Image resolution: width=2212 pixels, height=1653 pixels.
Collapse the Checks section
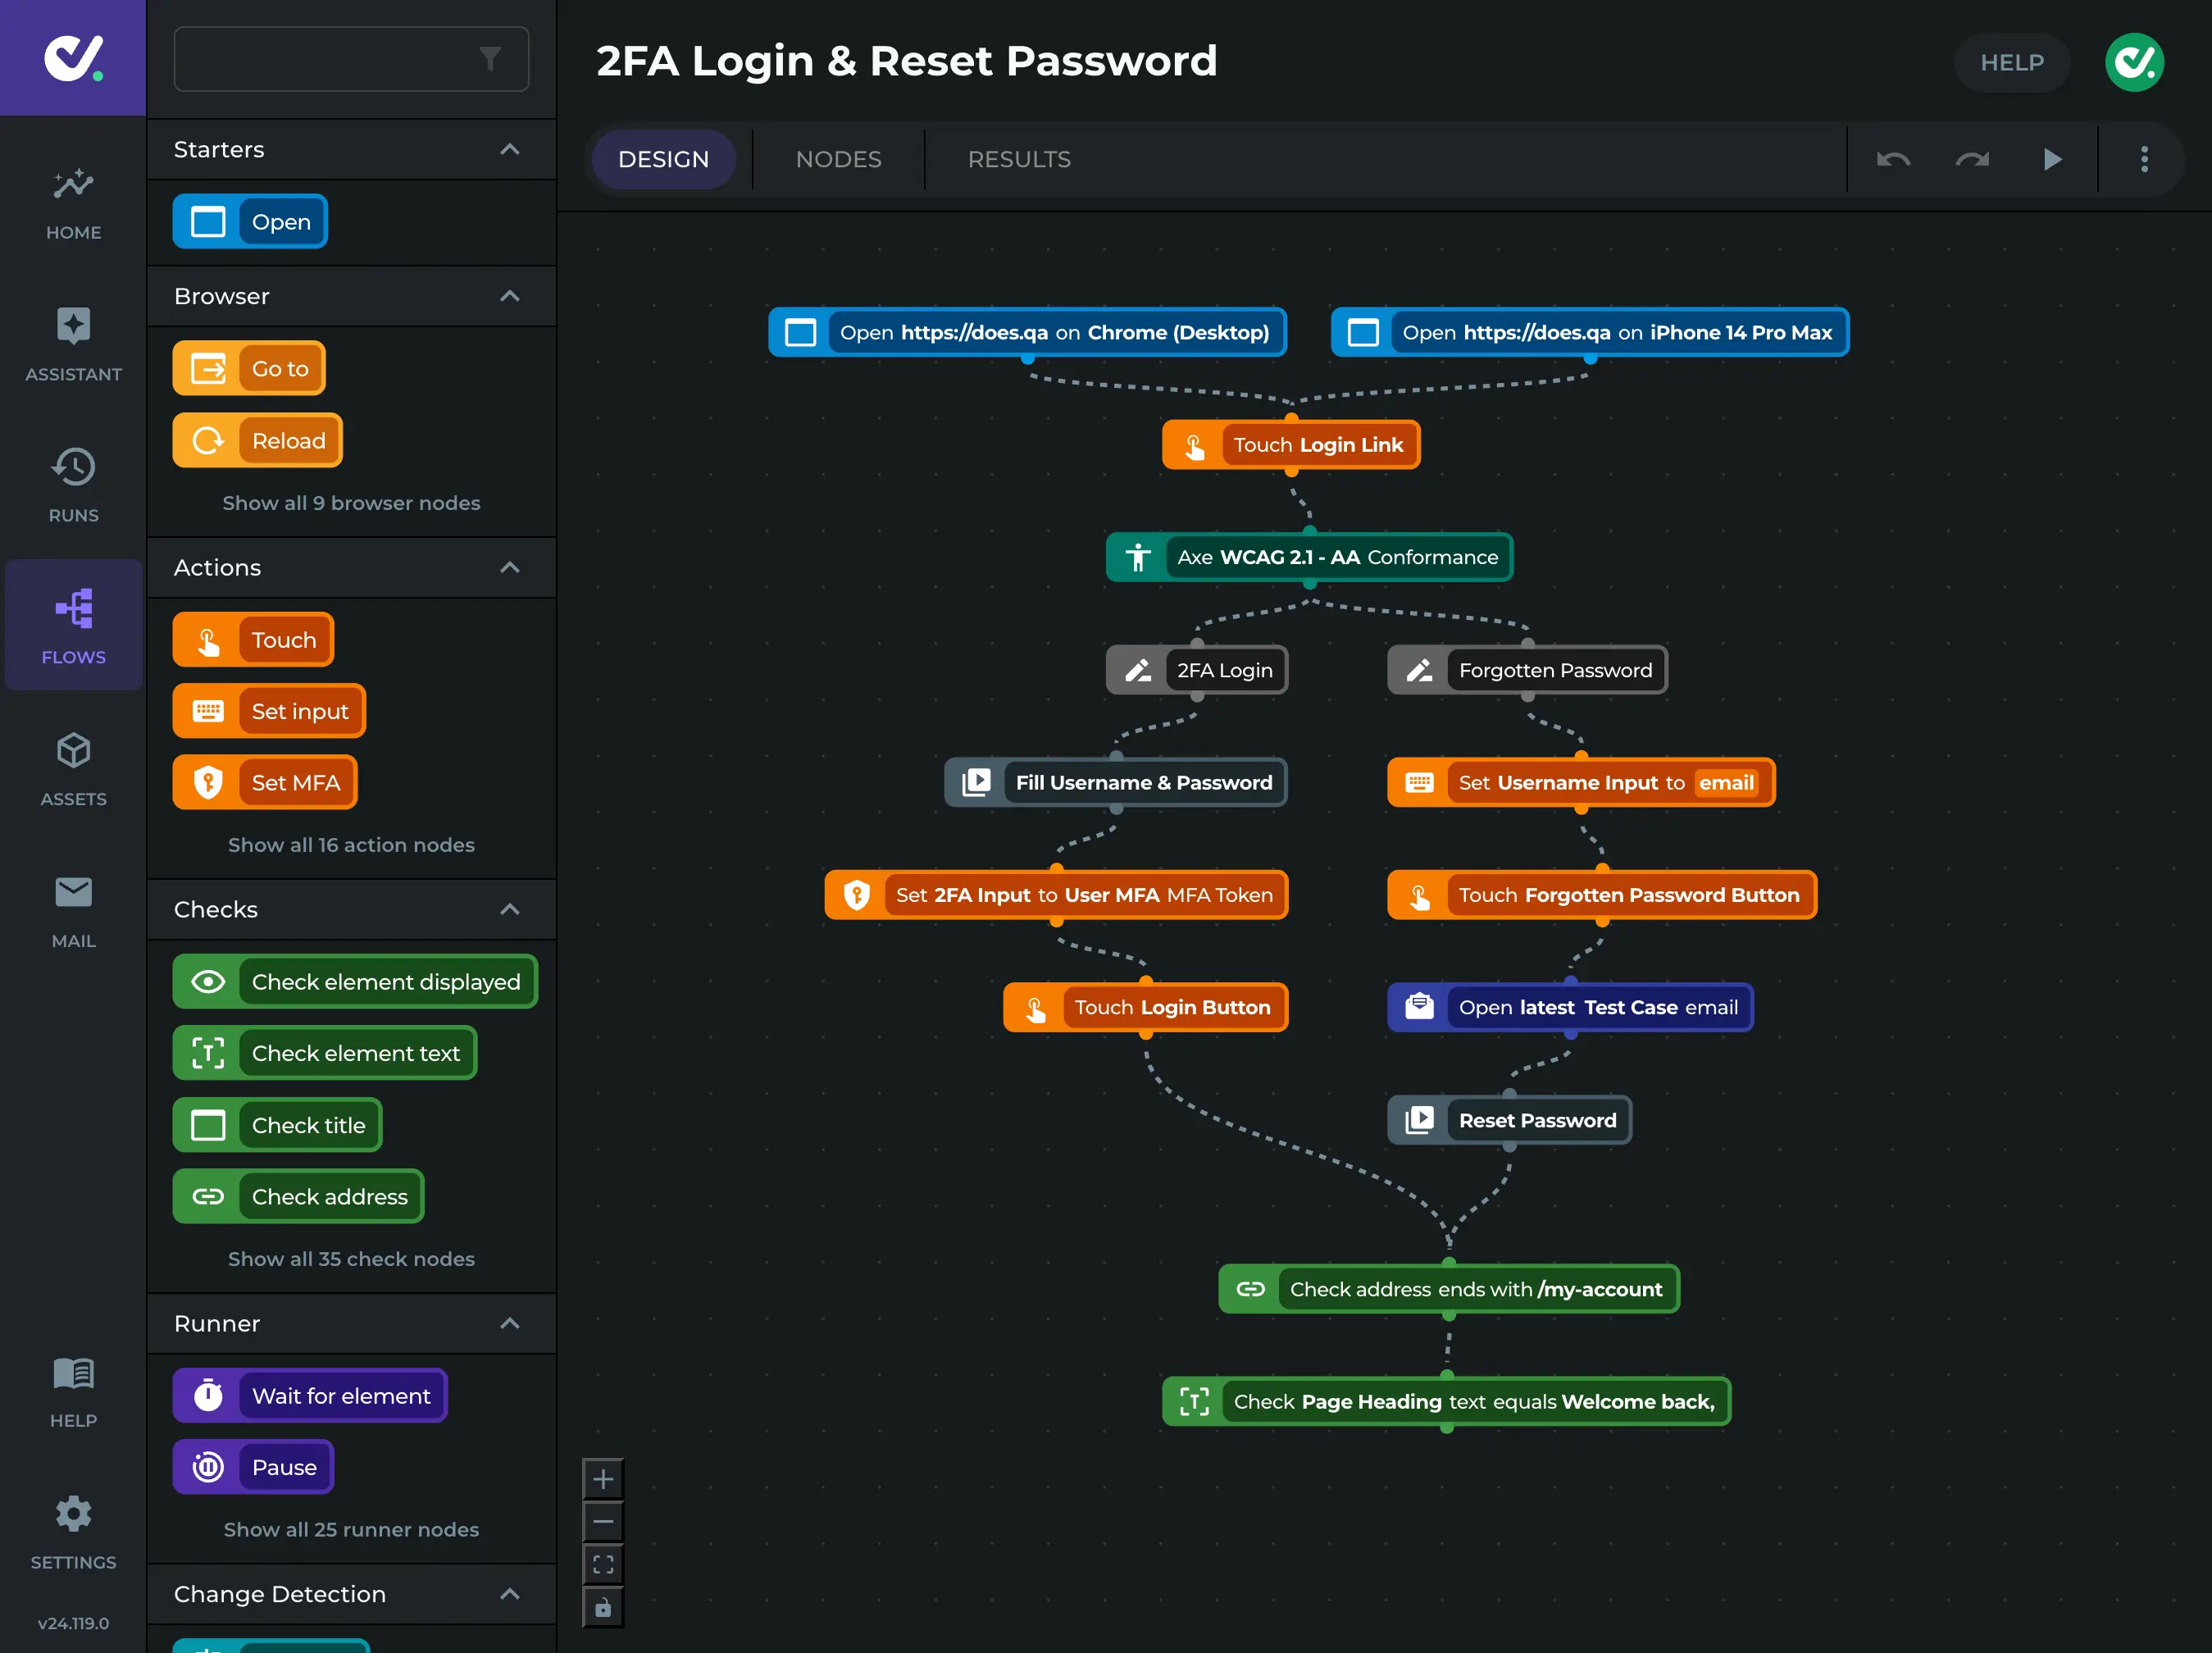(509, 910)
